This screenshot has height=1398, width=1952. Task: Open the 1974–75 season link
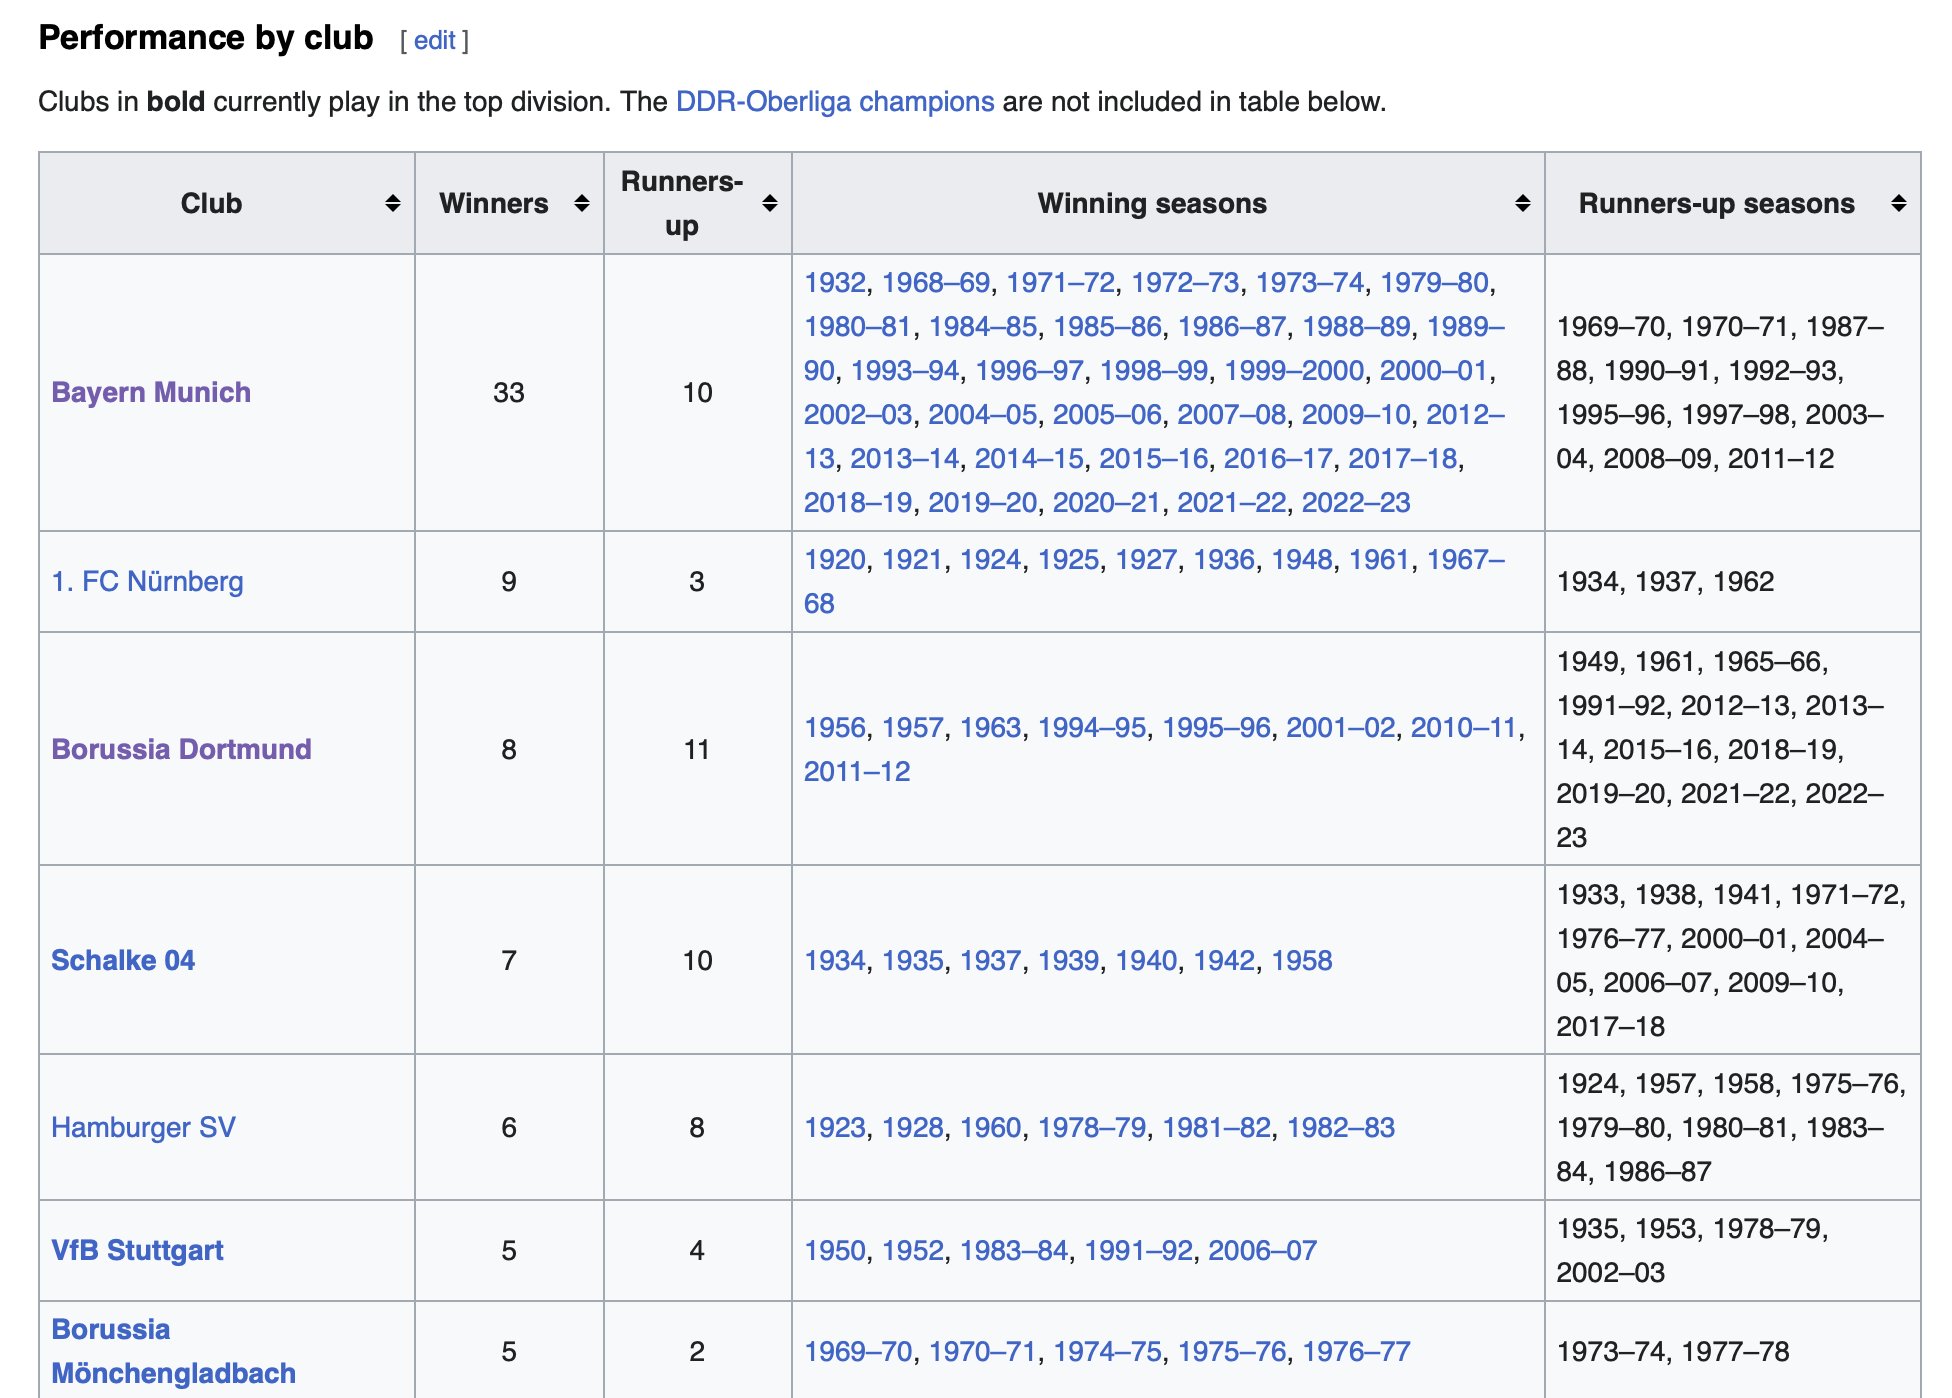pos(1107,1351)
